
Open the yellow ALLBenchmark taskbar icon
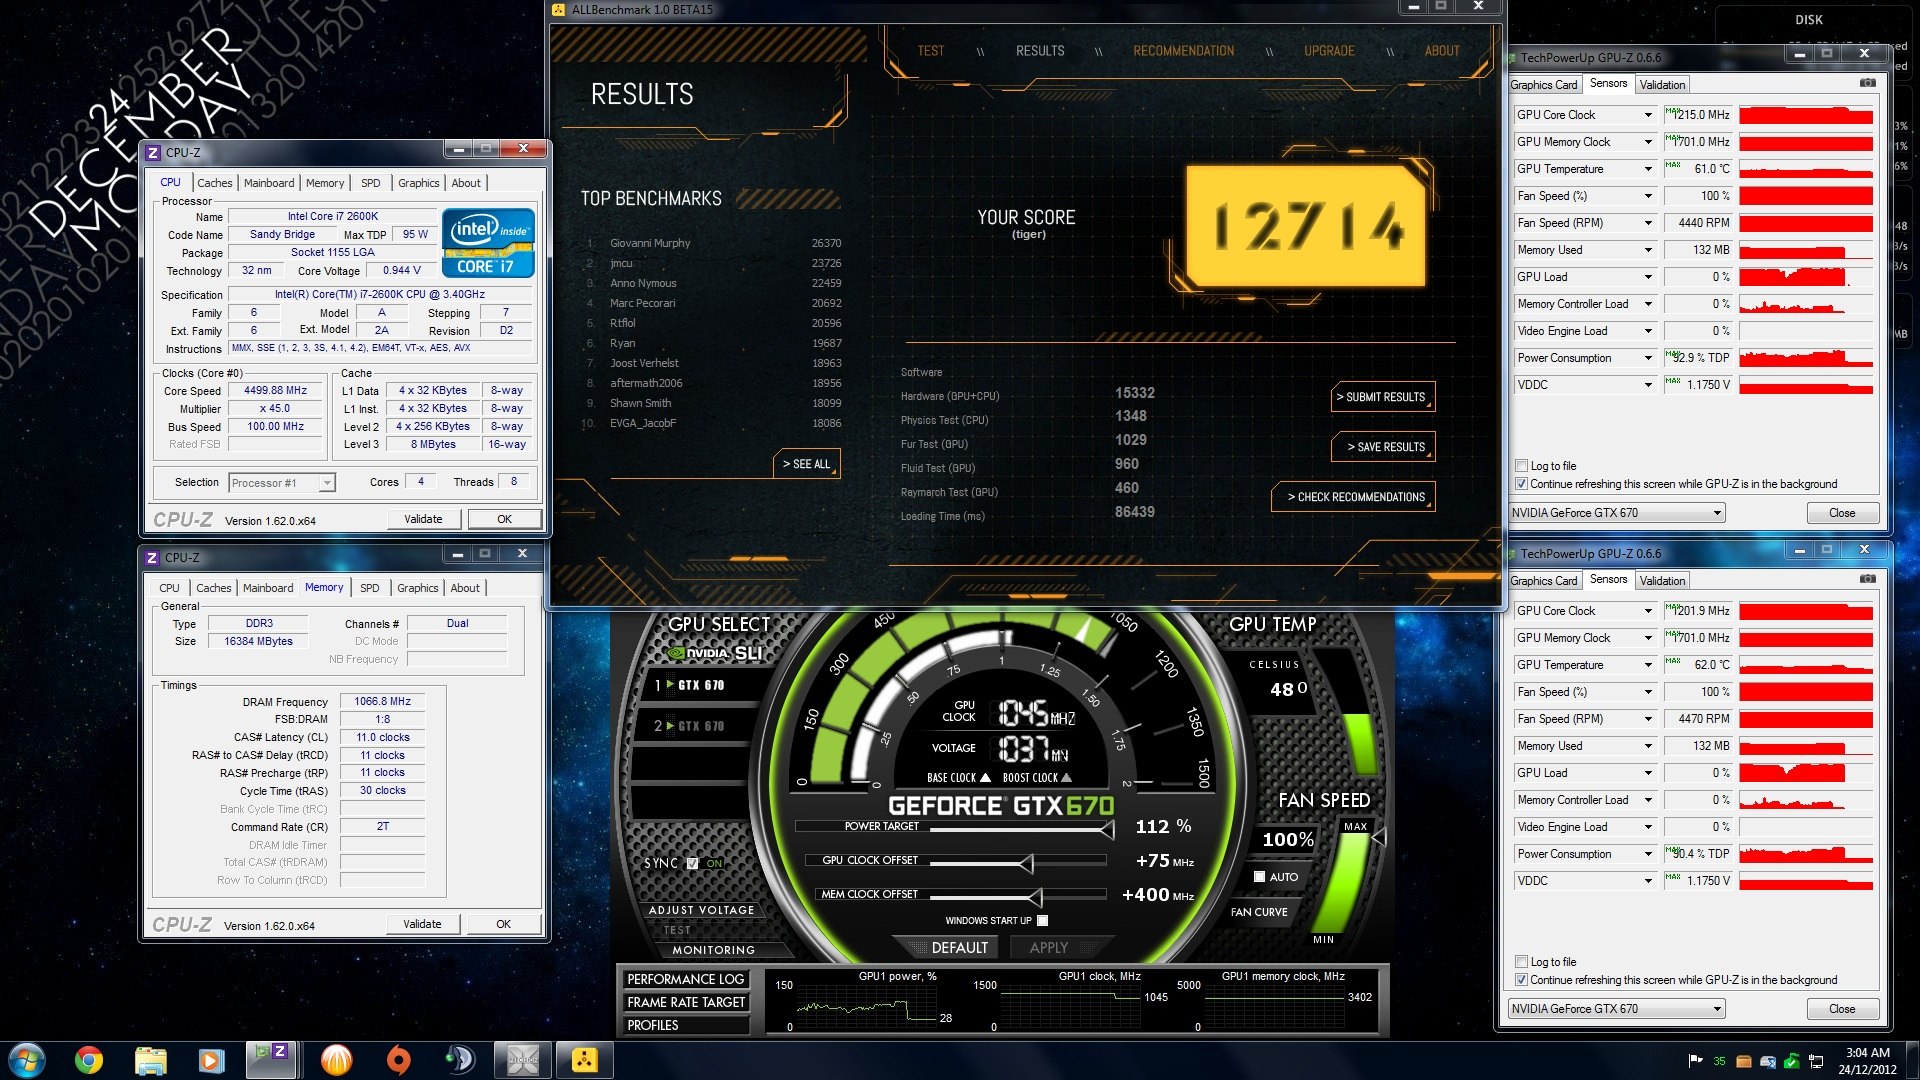(x=584, y=1060)
